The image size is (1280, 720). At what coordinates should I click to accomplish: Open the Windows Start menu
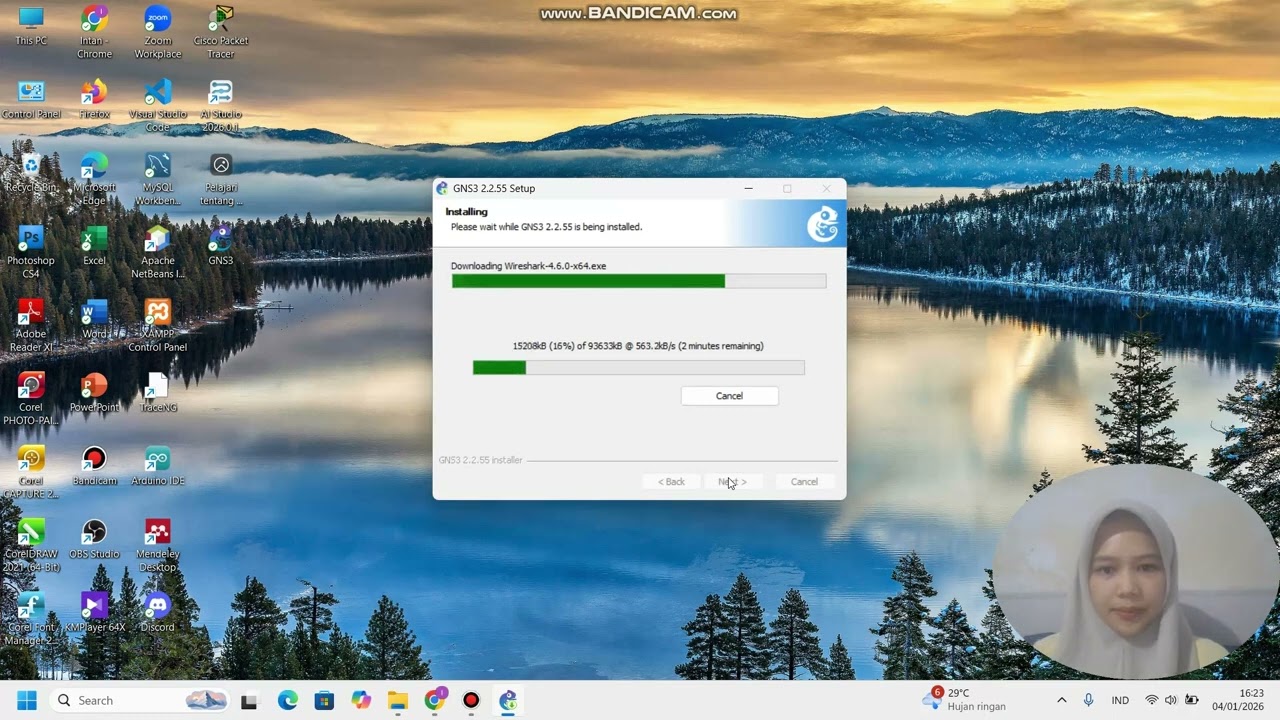tap(27, 700)
